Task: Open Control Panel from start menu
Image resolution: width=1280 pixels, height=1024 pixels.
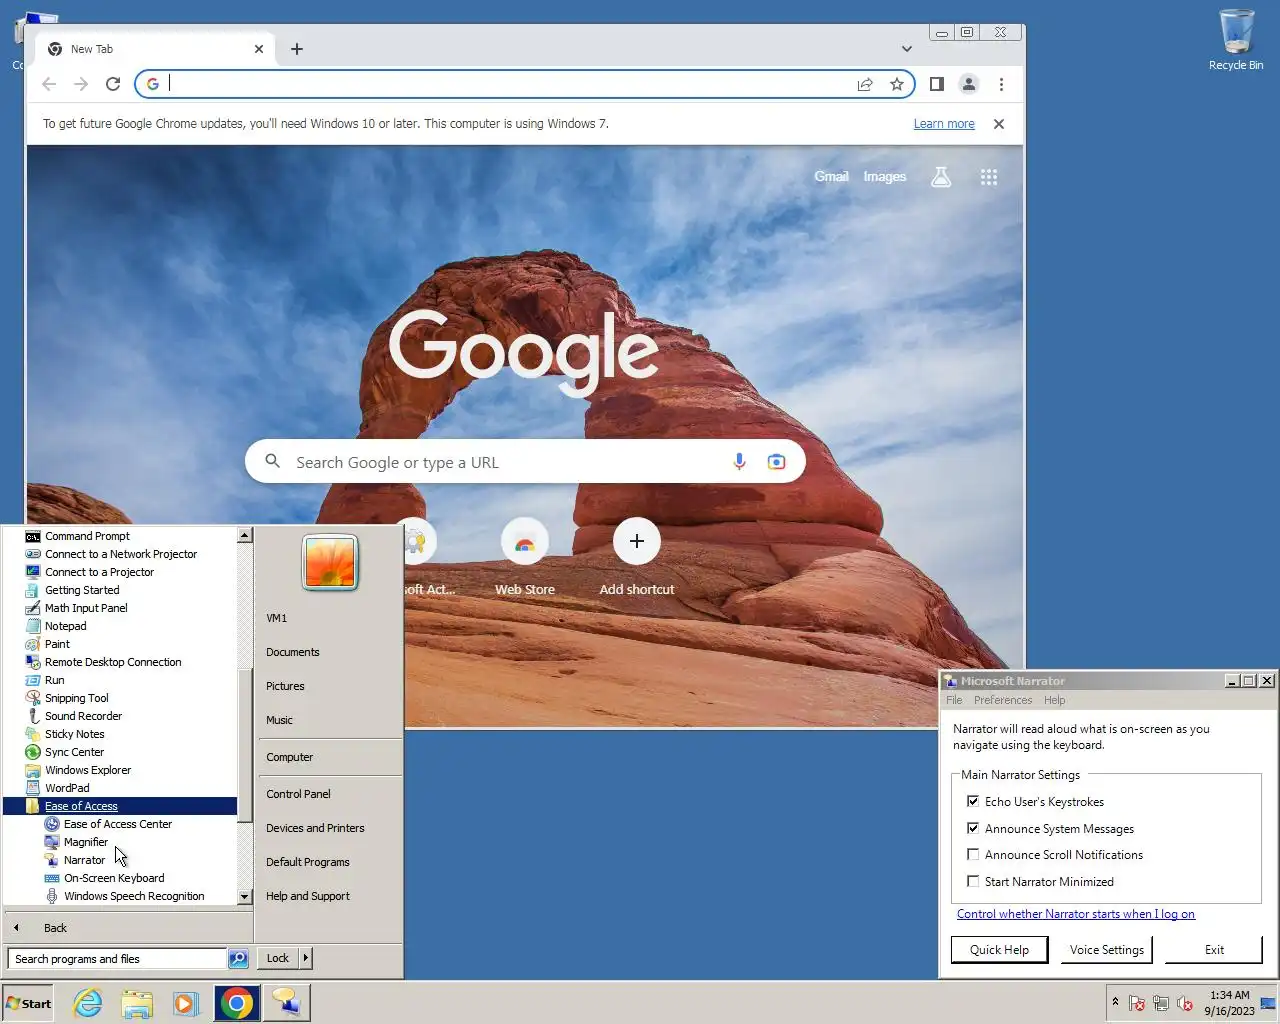Action: (298, 794)
